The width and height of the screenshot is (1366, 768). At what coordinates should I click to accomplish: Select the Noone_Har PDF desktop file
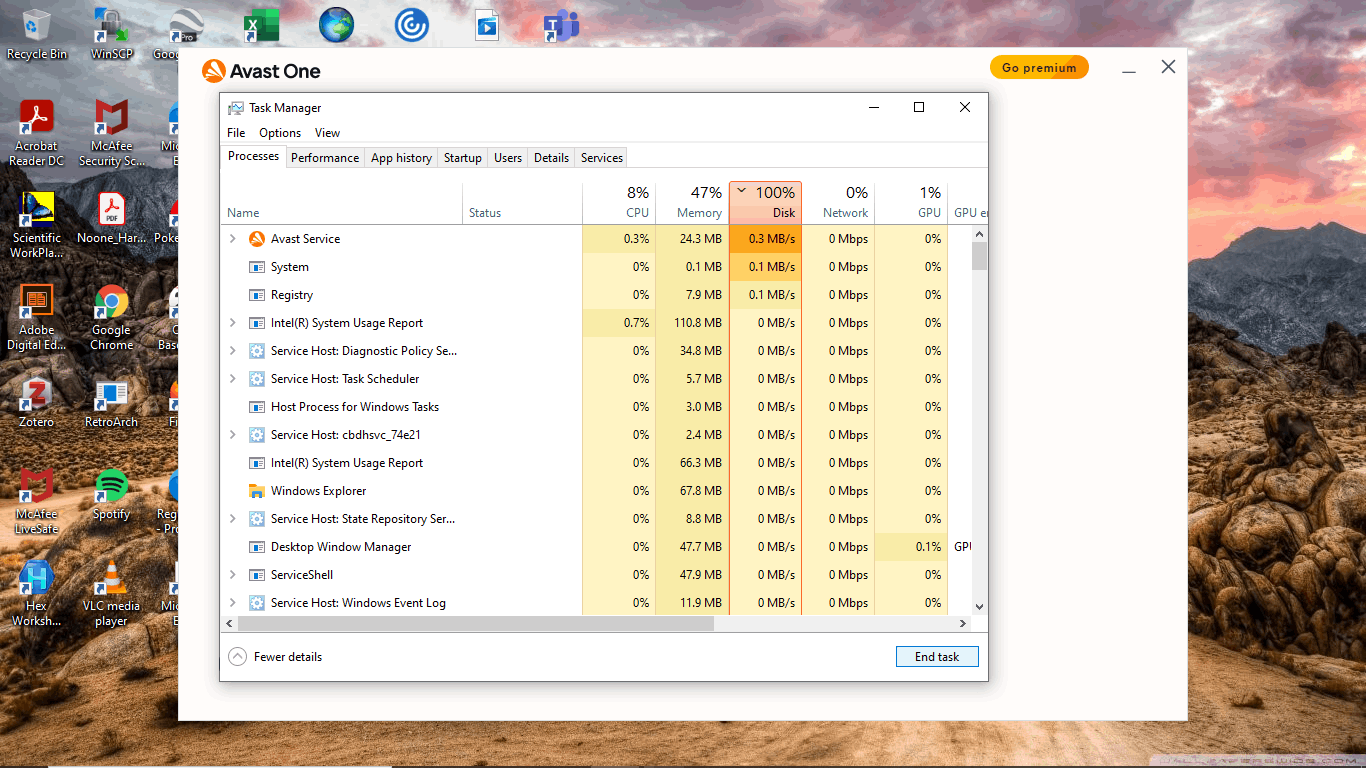pos(111,219)
